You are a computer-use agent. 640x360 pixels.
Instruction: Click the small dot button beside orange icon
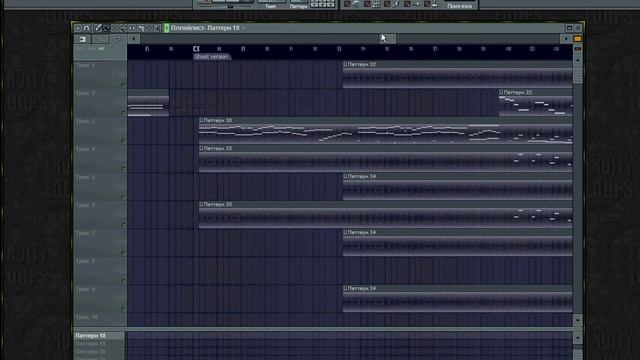point(566,39)
